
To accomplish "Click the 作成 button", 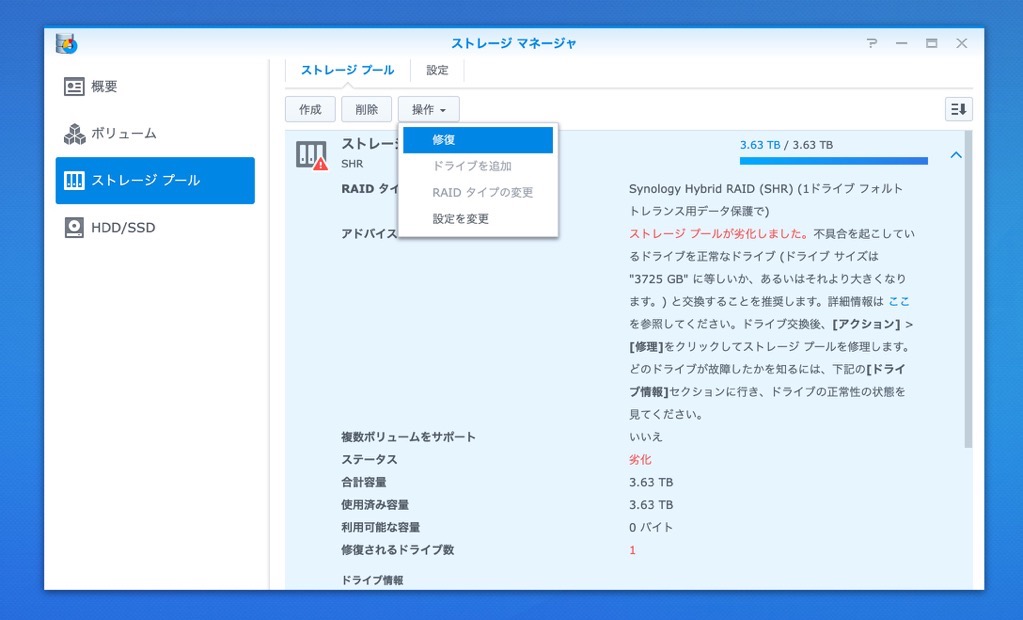I will tap(311, 110).
